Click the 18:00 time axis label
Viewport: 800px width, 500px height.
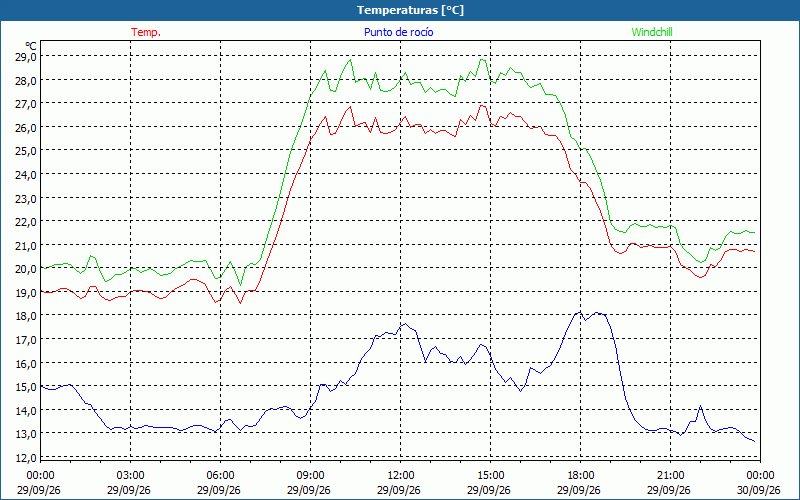point(581,476)
